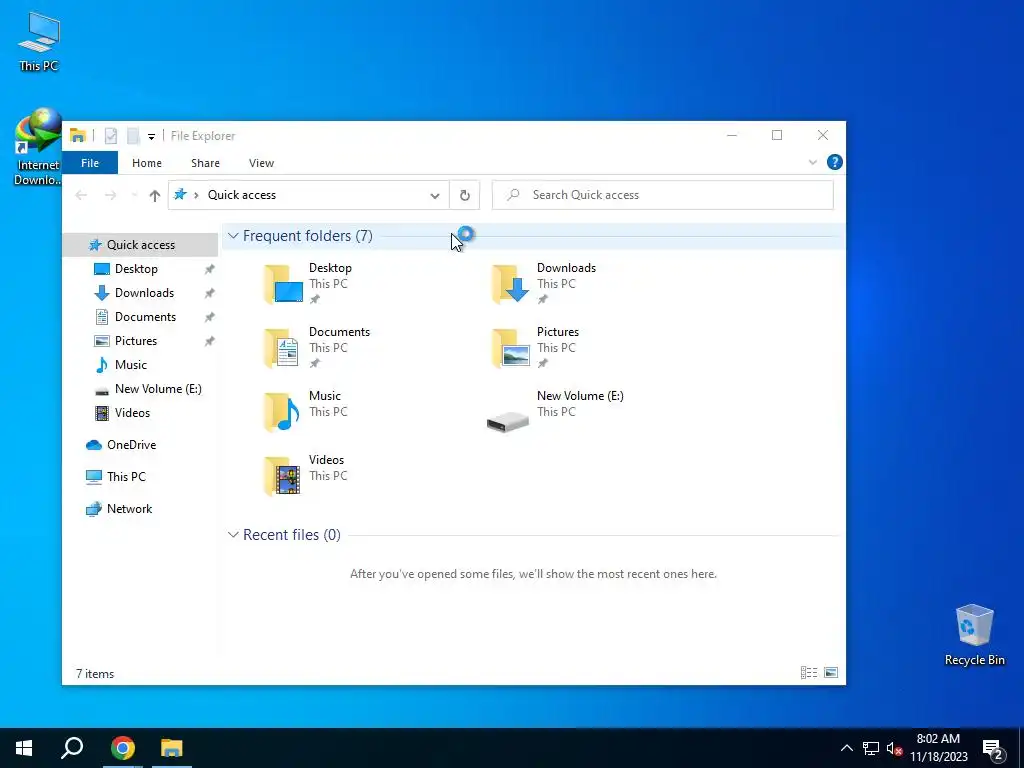Click the Search Quick access field
This screenshot has width=1024, height=768.
(663, 195)
